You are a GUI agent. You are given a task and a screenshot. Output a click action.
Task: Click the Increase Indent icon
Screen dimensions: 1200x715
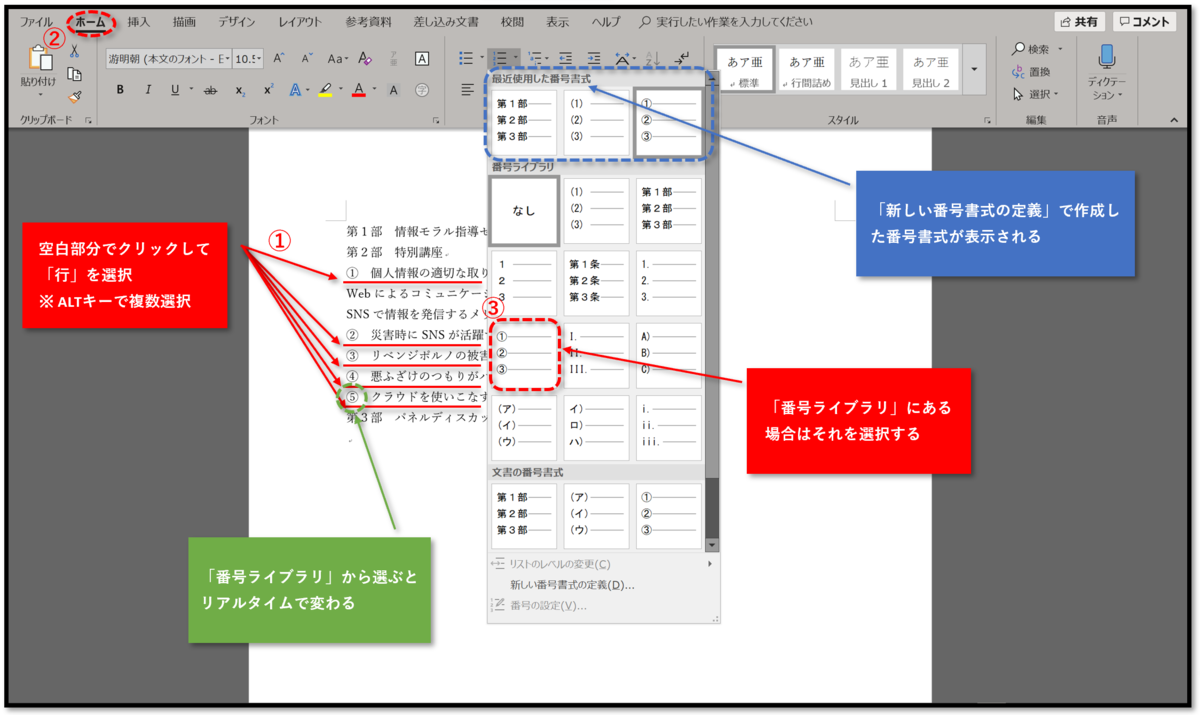[595, 58]
